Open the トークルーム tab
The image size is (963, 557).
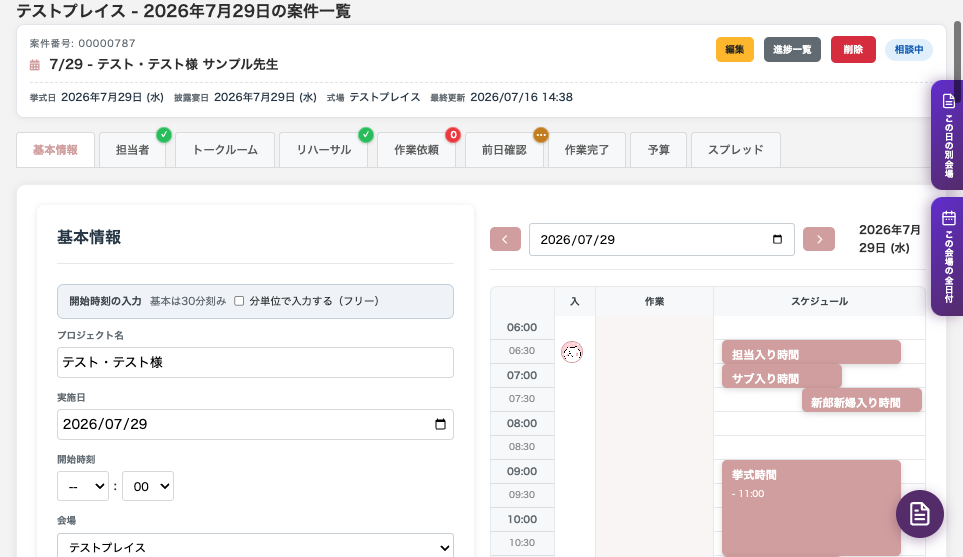pyautogui.click(x=225, y=150)
